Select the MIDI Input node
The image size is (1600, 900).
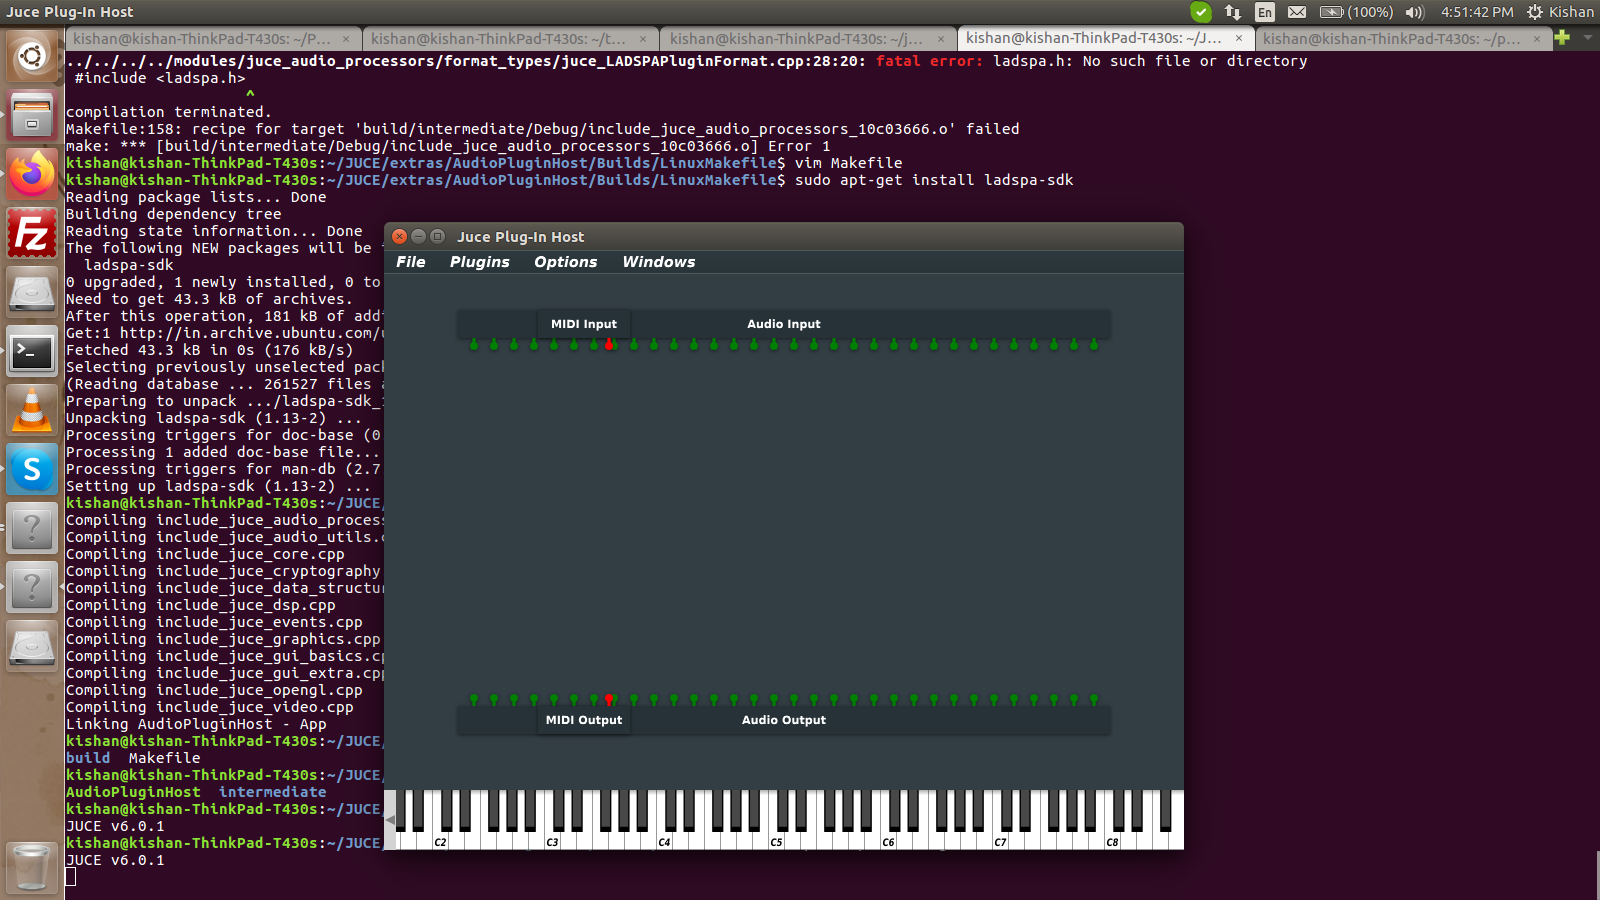point(584,324)
